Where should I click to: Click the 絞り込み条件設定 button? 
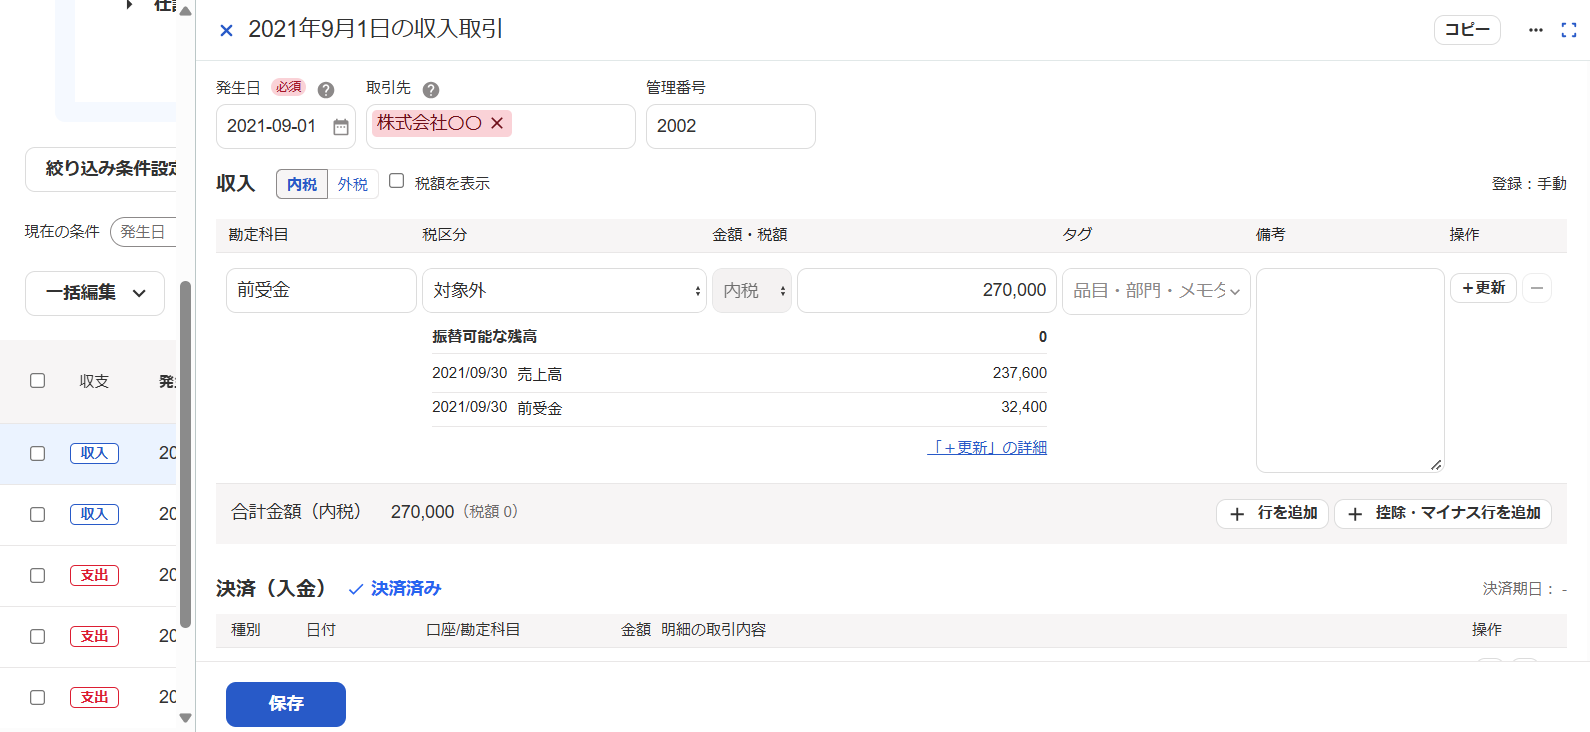pos(101,169)
